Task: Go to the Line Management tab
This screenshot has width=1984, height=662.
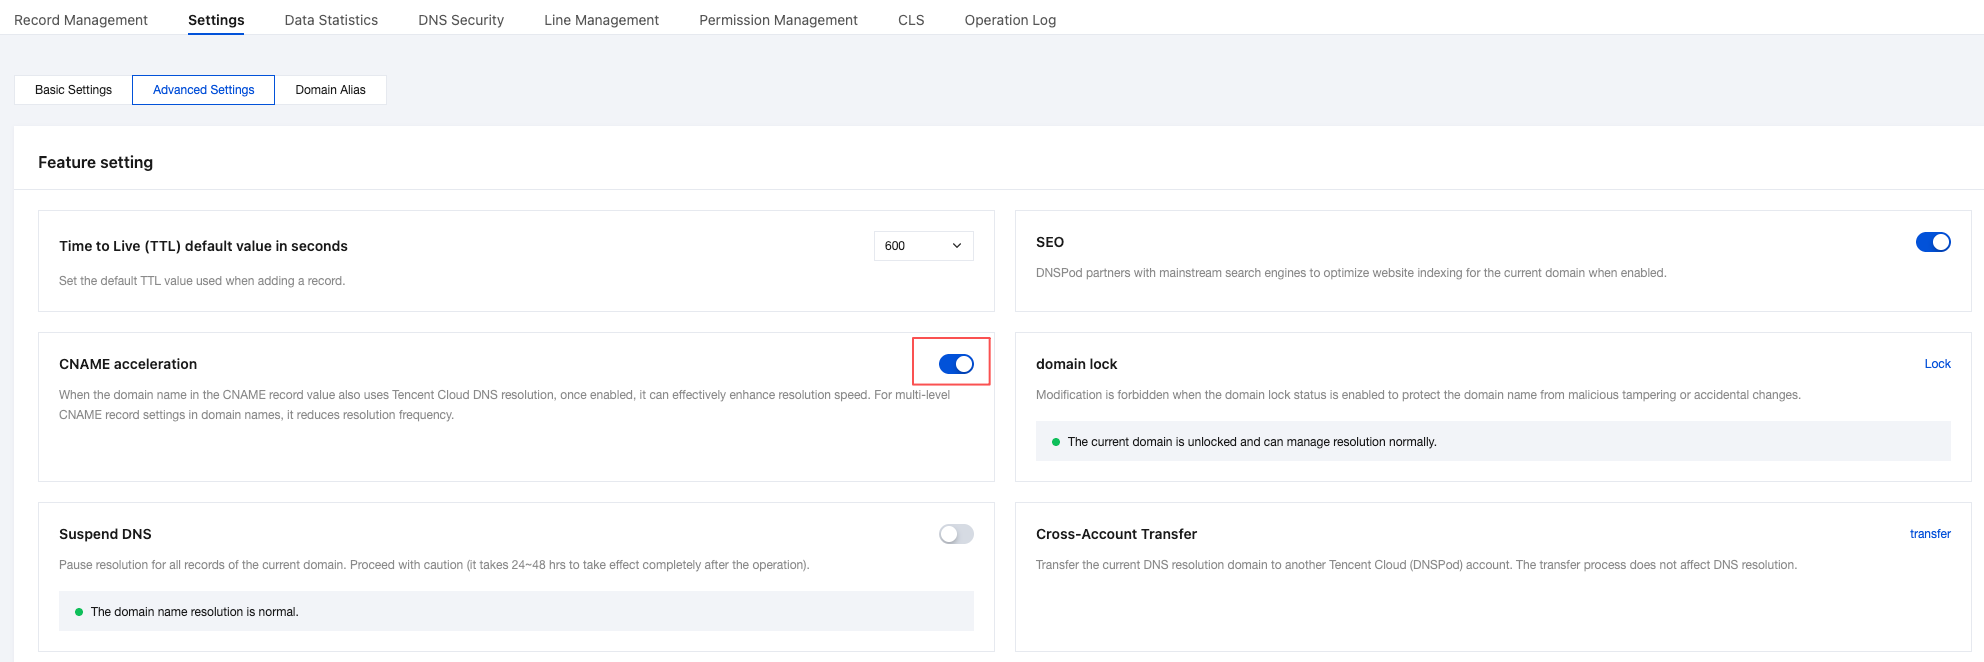Action: tap(601, 20)
